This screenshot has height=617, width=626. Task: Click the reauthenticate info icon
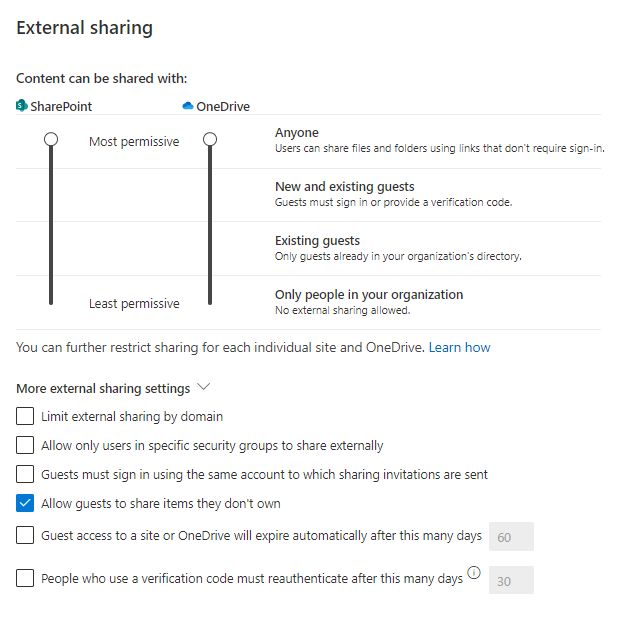click(x=474, y=573)
